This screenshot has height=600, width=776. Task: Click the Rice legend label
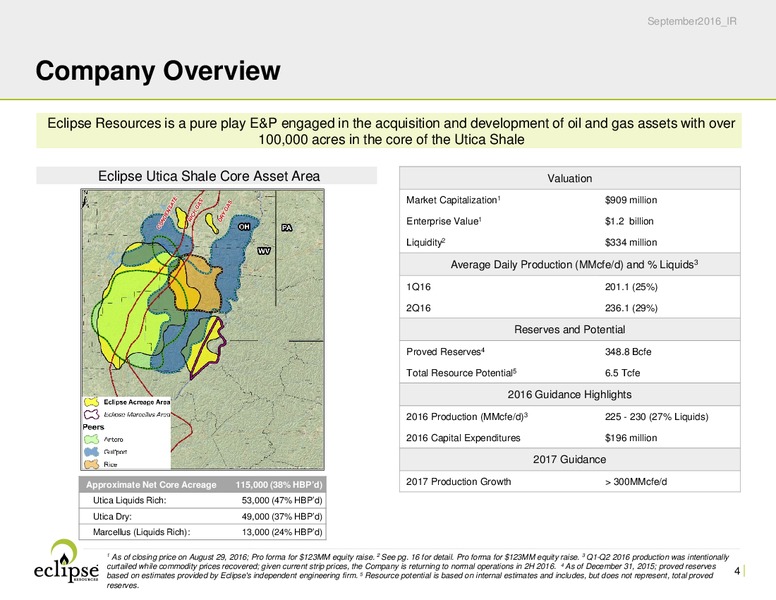click(x=110, y=464)
